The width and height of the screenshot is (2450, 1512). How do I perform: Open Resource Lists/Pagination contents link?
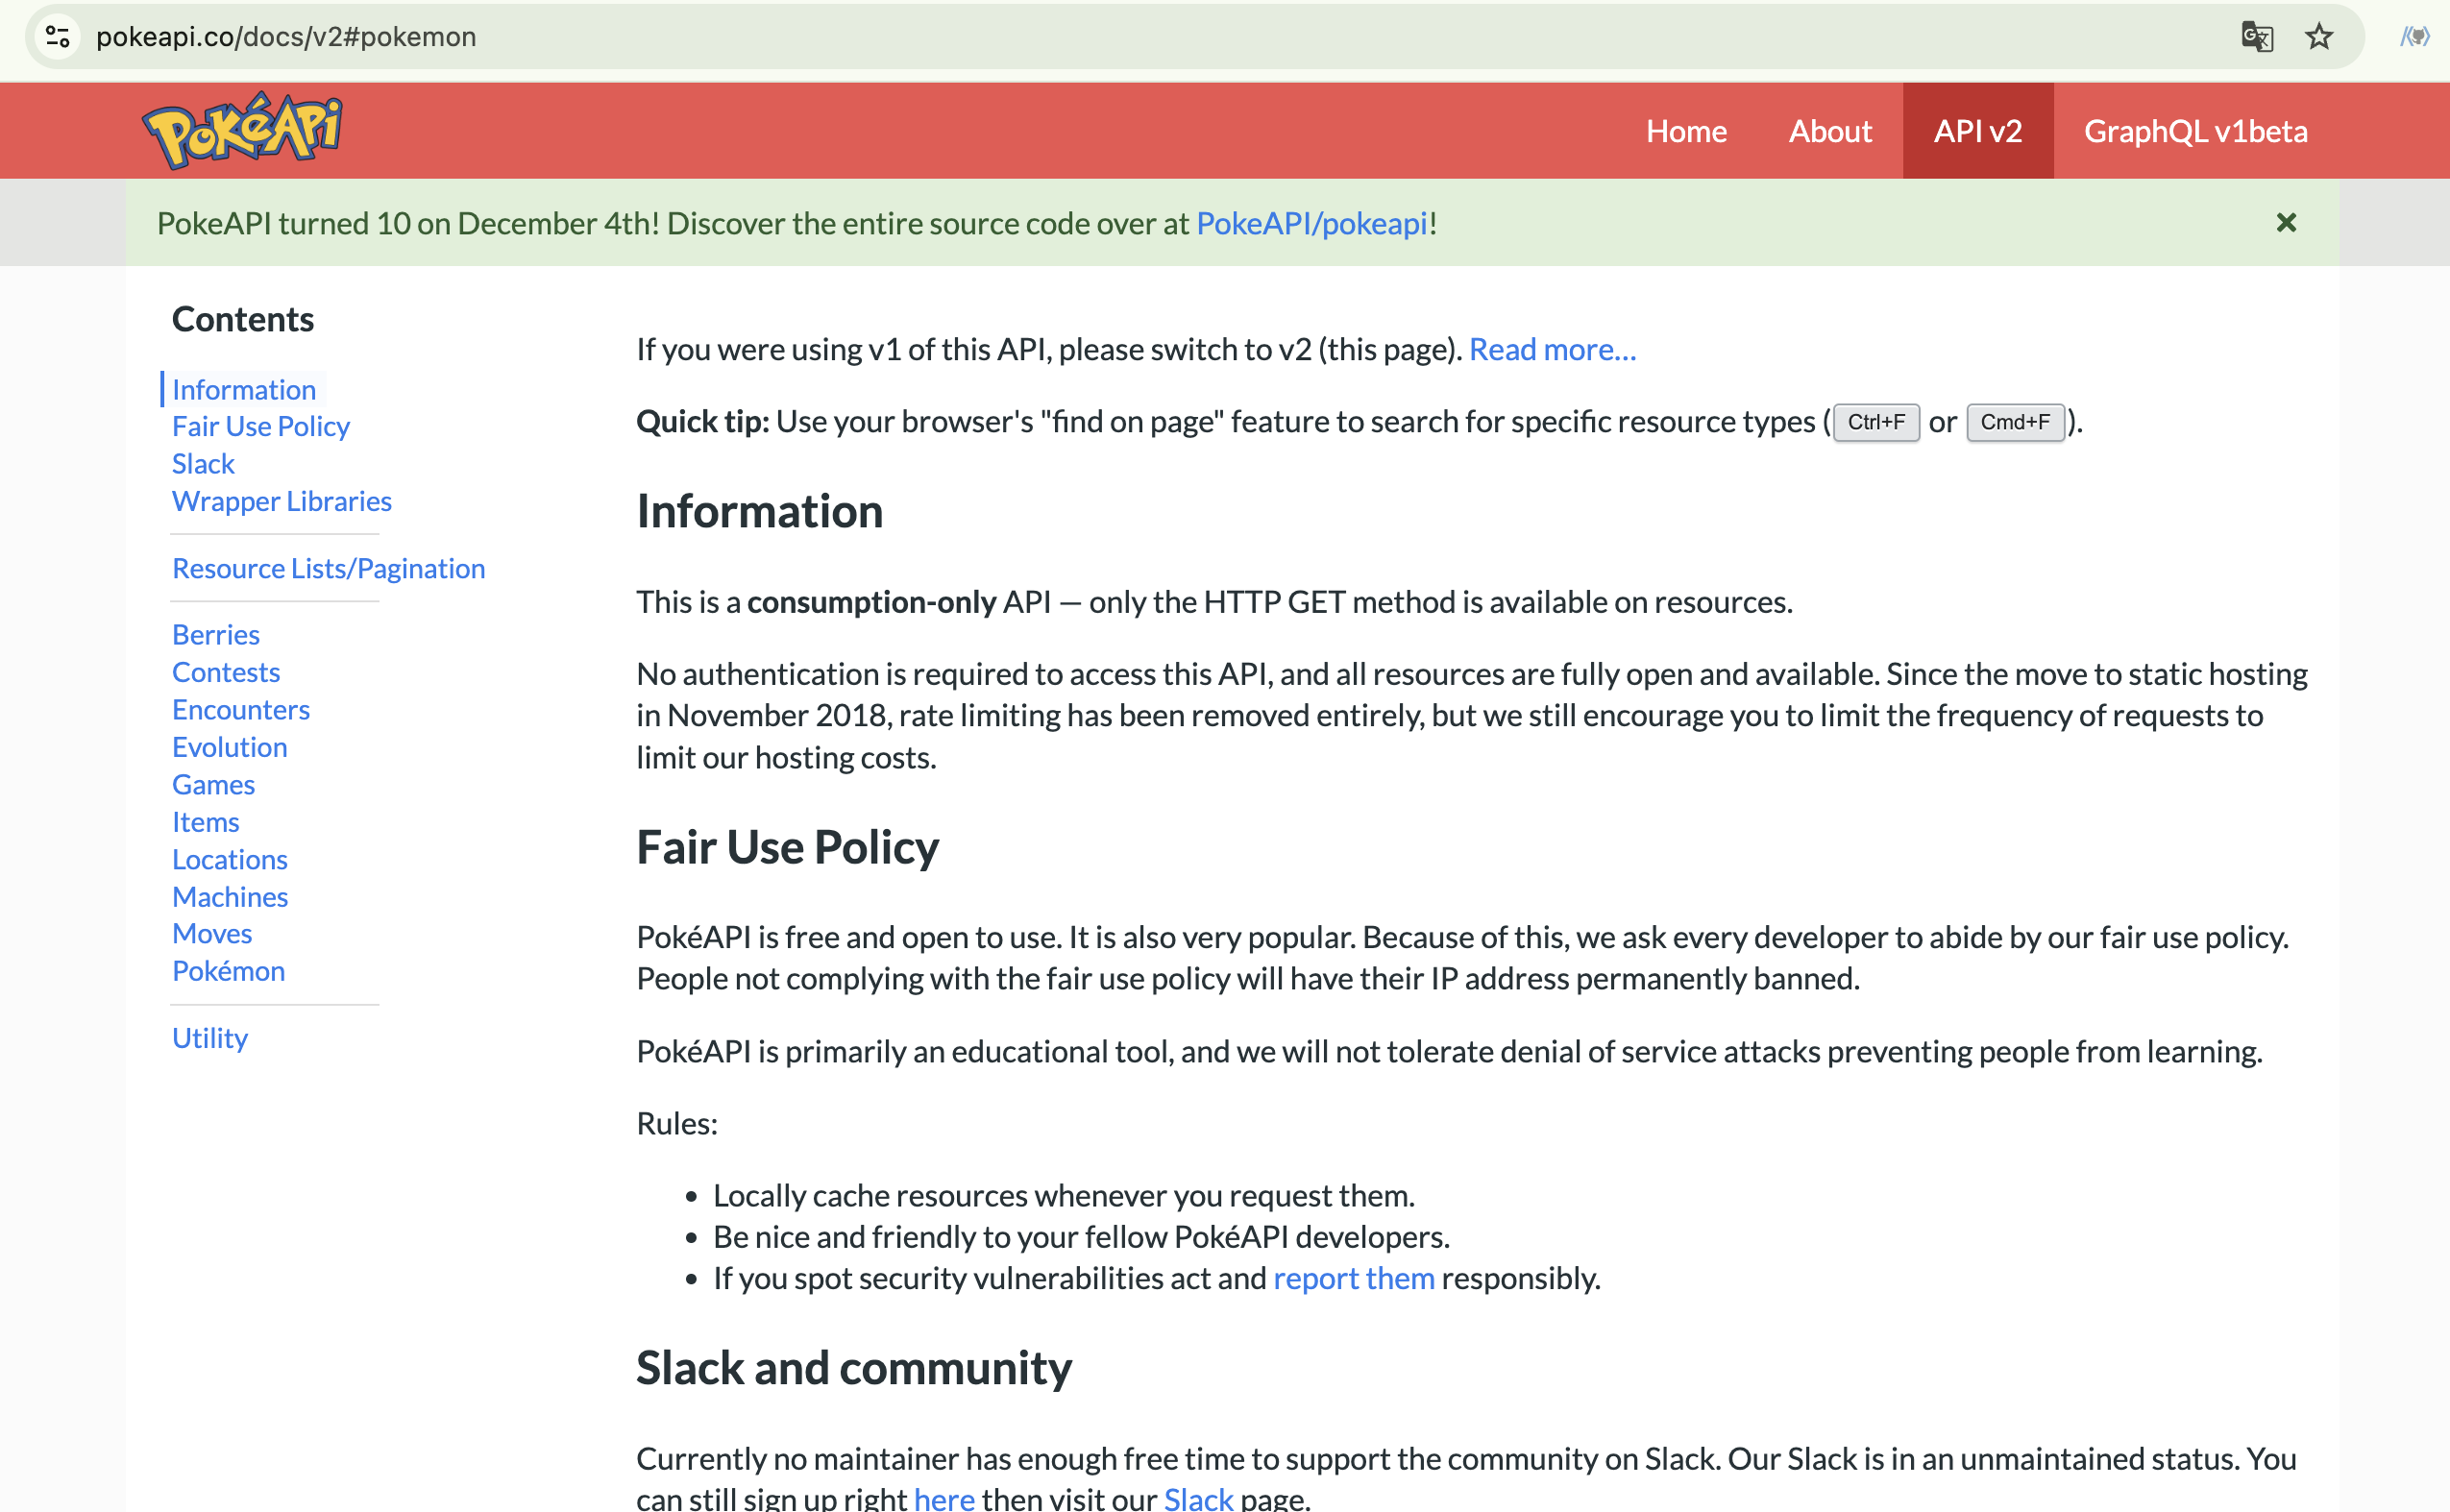click(x=328, y=568)
